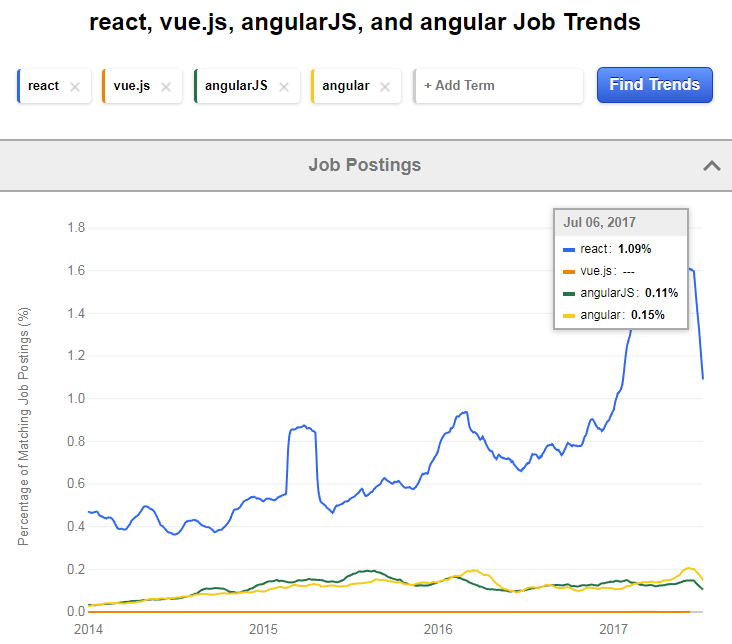Remove the angular term chip
Image resolution: width=732 pixels, height=644 pixels.
[386, 86]
